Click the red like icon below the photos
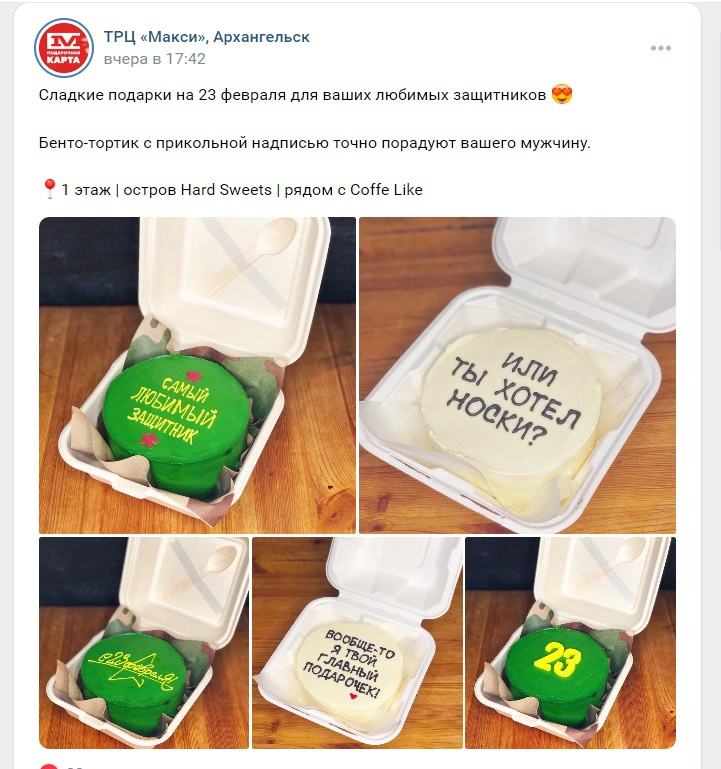721x769 pixels. coord(49,766)
